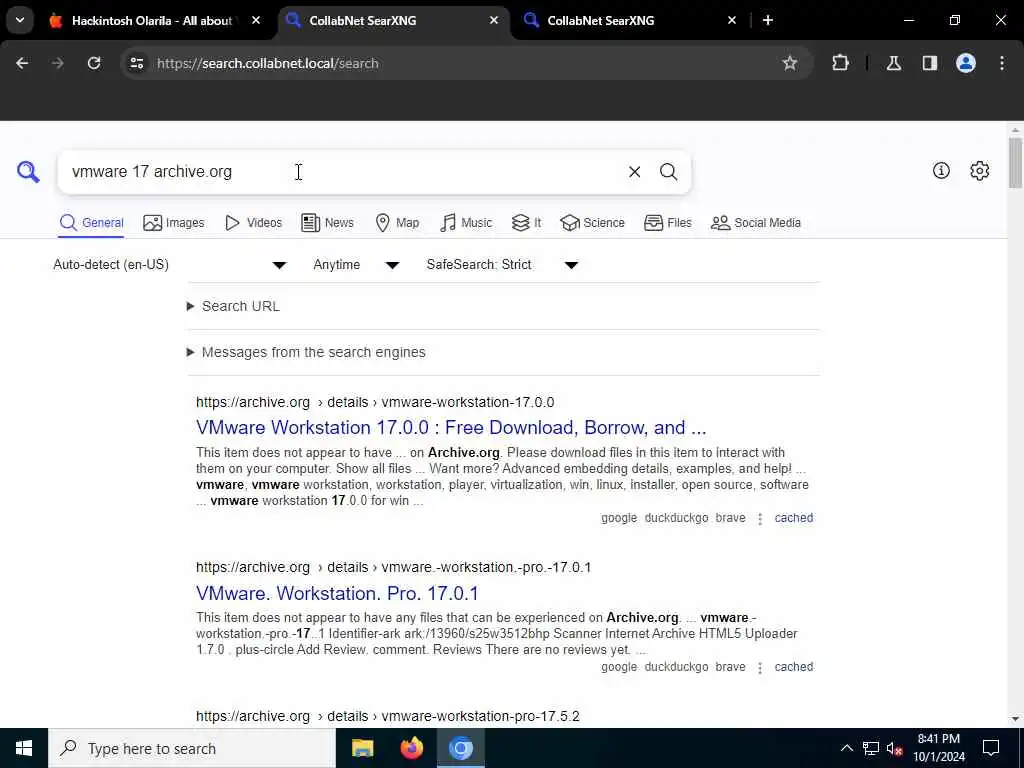Switch to the Videos category
The width and height of the screenshot is (1024, 768).
coord(253,223)
